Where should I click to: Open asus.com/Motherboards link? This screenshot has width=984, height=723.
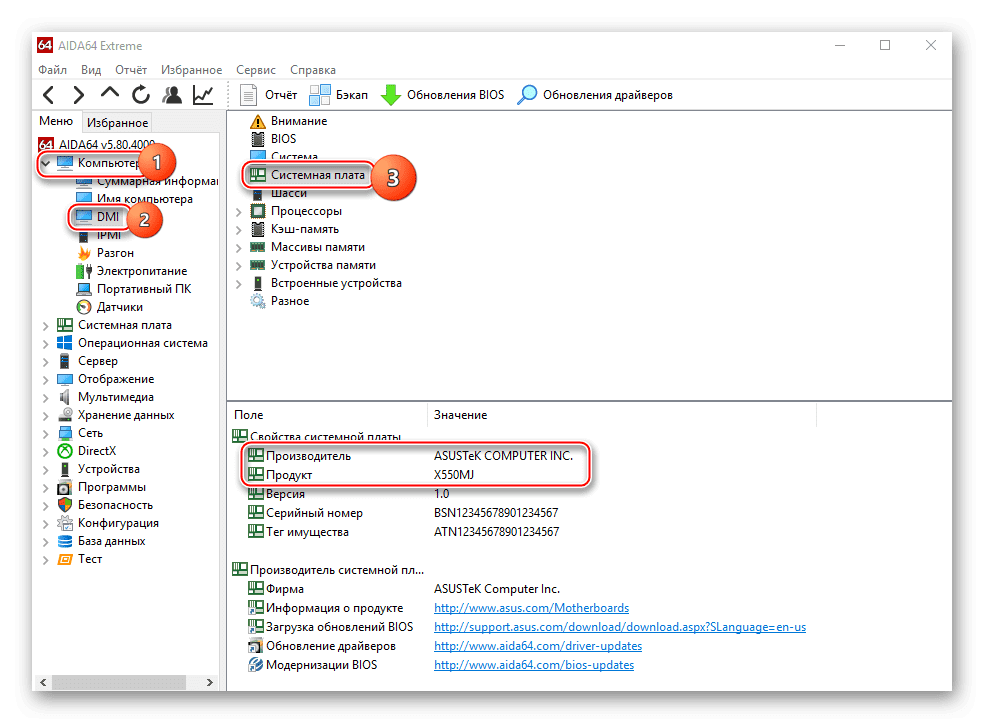532,608
